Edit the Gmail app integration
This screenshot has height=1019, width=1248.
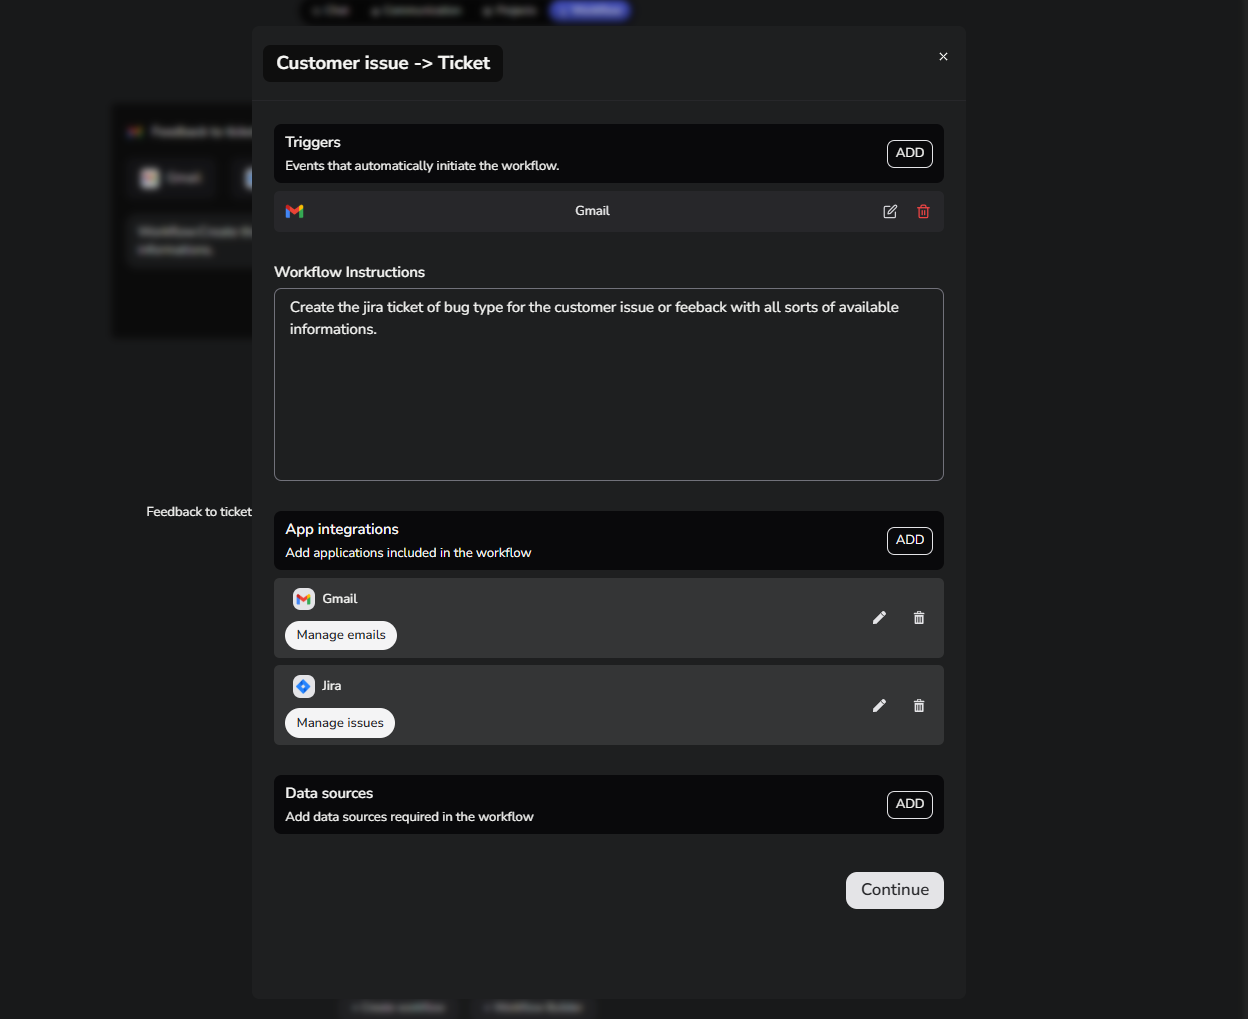tap(879, 618)
